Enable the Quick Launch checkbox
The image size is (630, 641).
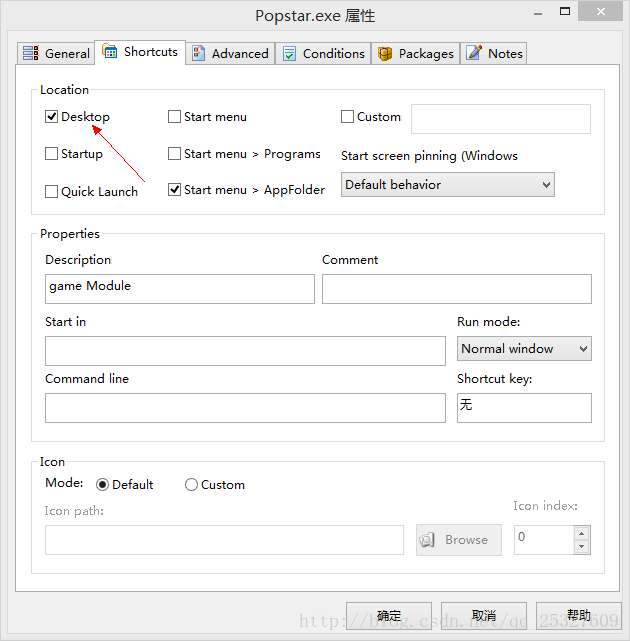(52, 191)
